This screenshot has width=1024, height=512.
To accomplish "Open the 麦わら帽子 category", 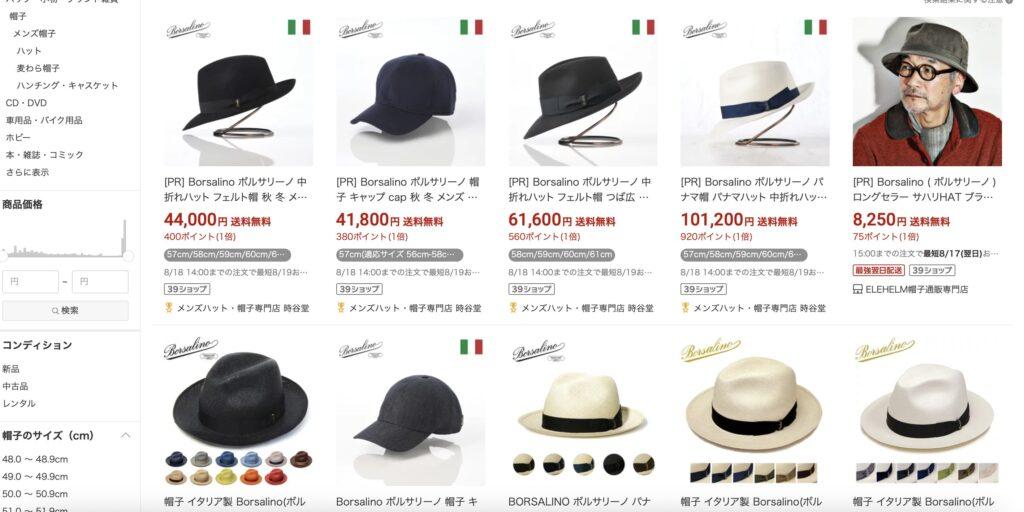I will click(39, 68).
